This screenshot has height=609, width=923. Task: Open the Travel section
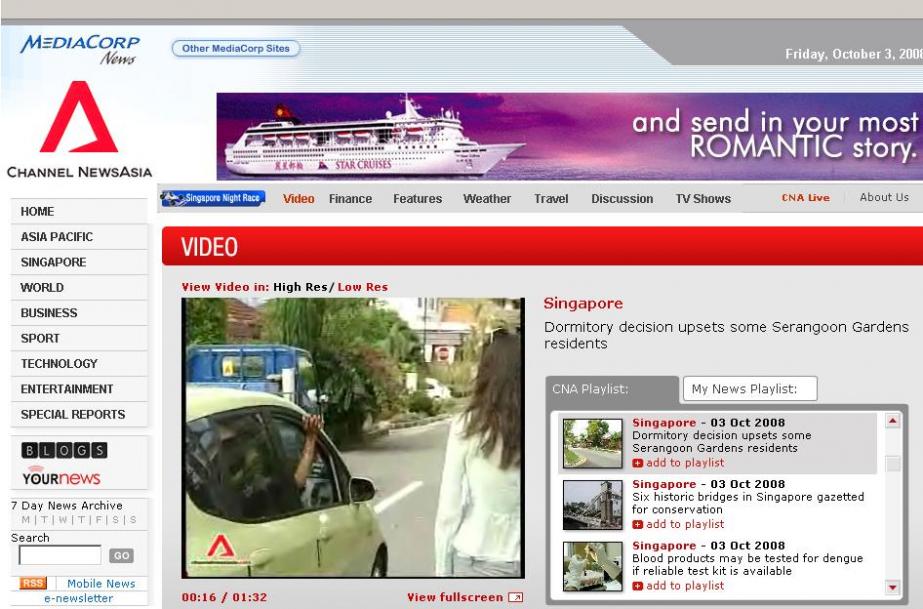(x=551, y=199)
